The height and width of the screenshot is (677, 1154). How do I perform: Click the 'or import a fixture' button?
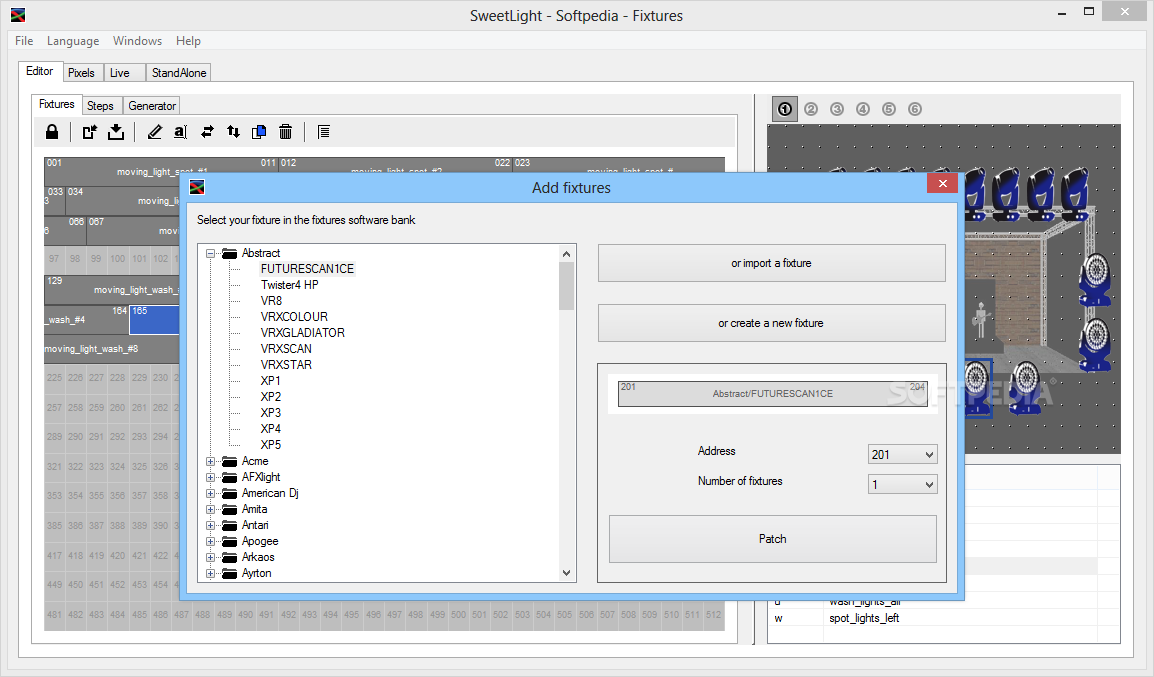tap(771, 263)
